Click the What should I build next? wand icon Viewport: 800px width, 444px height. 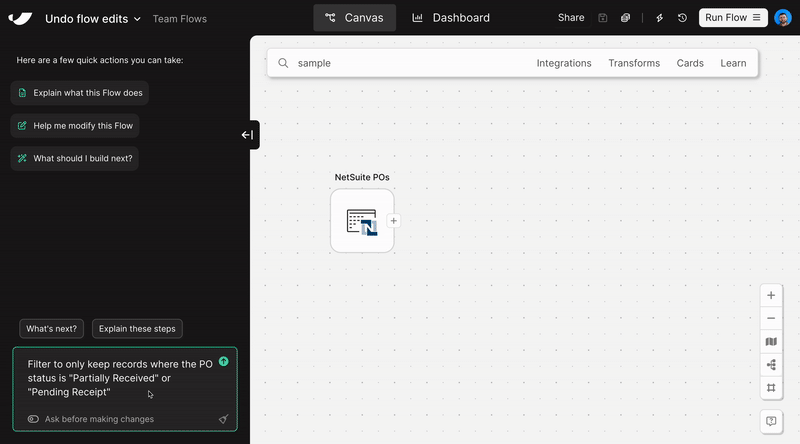22,158
